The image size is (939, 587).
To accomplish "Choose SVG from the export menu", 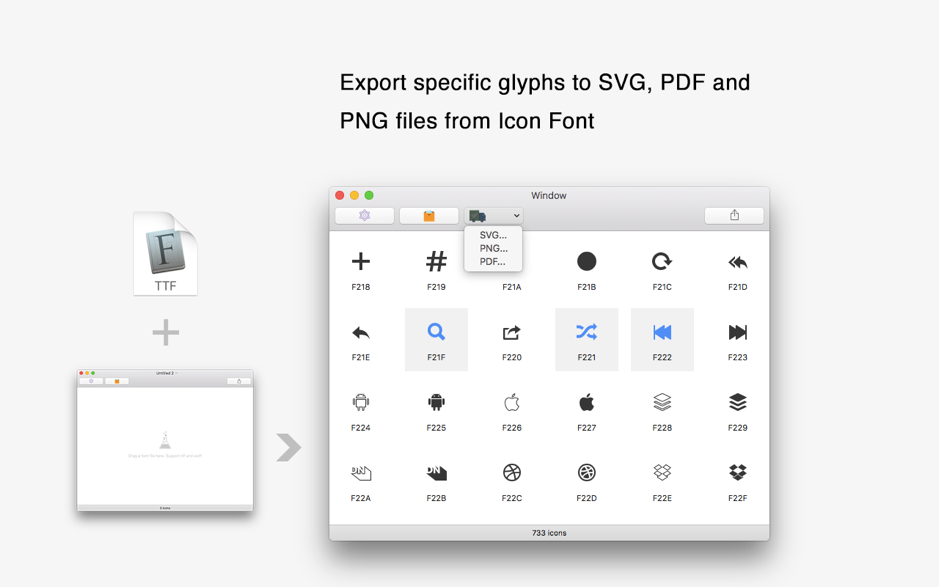I will point(492,235).
